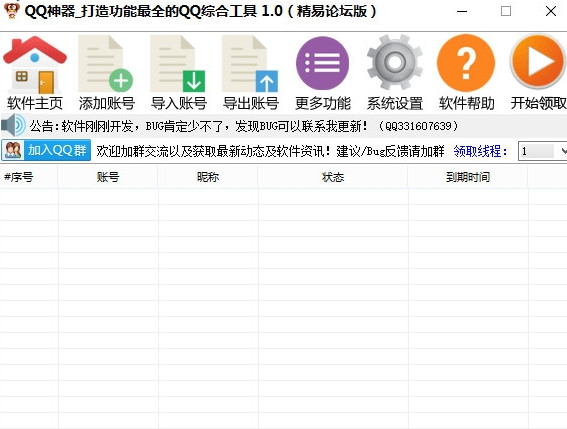Click the monkey app icon in title bar
Image resolution: width=567 pixels, height=429 pixels.
pos(11,11)
